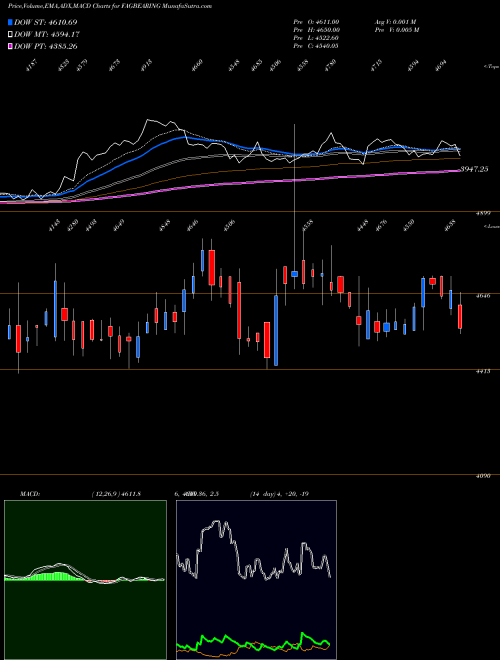
Task: Click the '(12,26,9) 4611.8' MACD parameters text
Action: click(116, 494)
